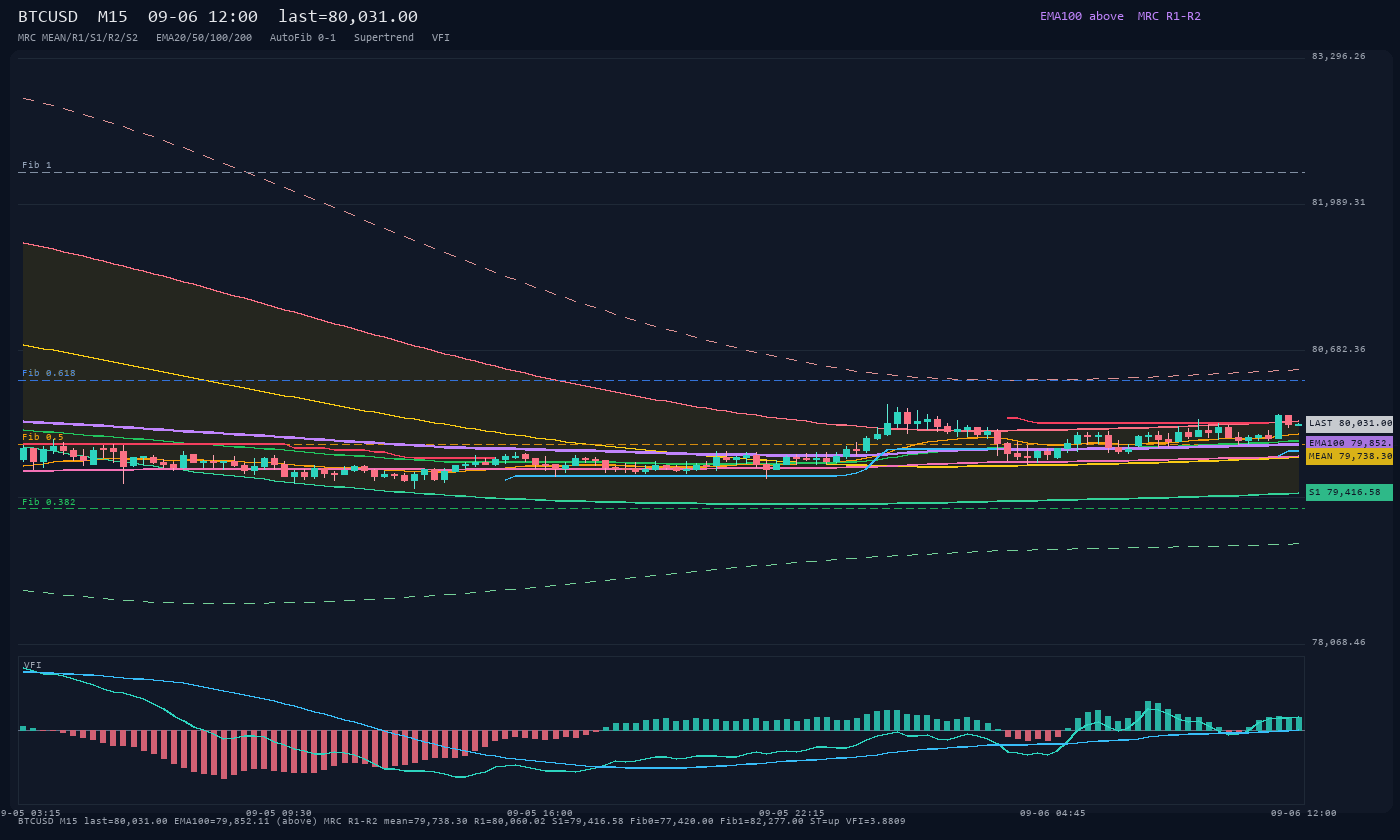
Task: Click the 'Fib 1' level label
Action: pyautogui.click(x=37, y=165)
